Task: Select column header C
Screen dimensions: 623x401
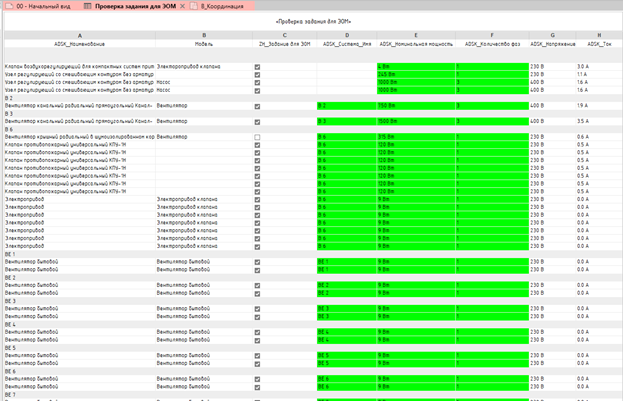Action: pyautogui.click(x=284, y=35)
